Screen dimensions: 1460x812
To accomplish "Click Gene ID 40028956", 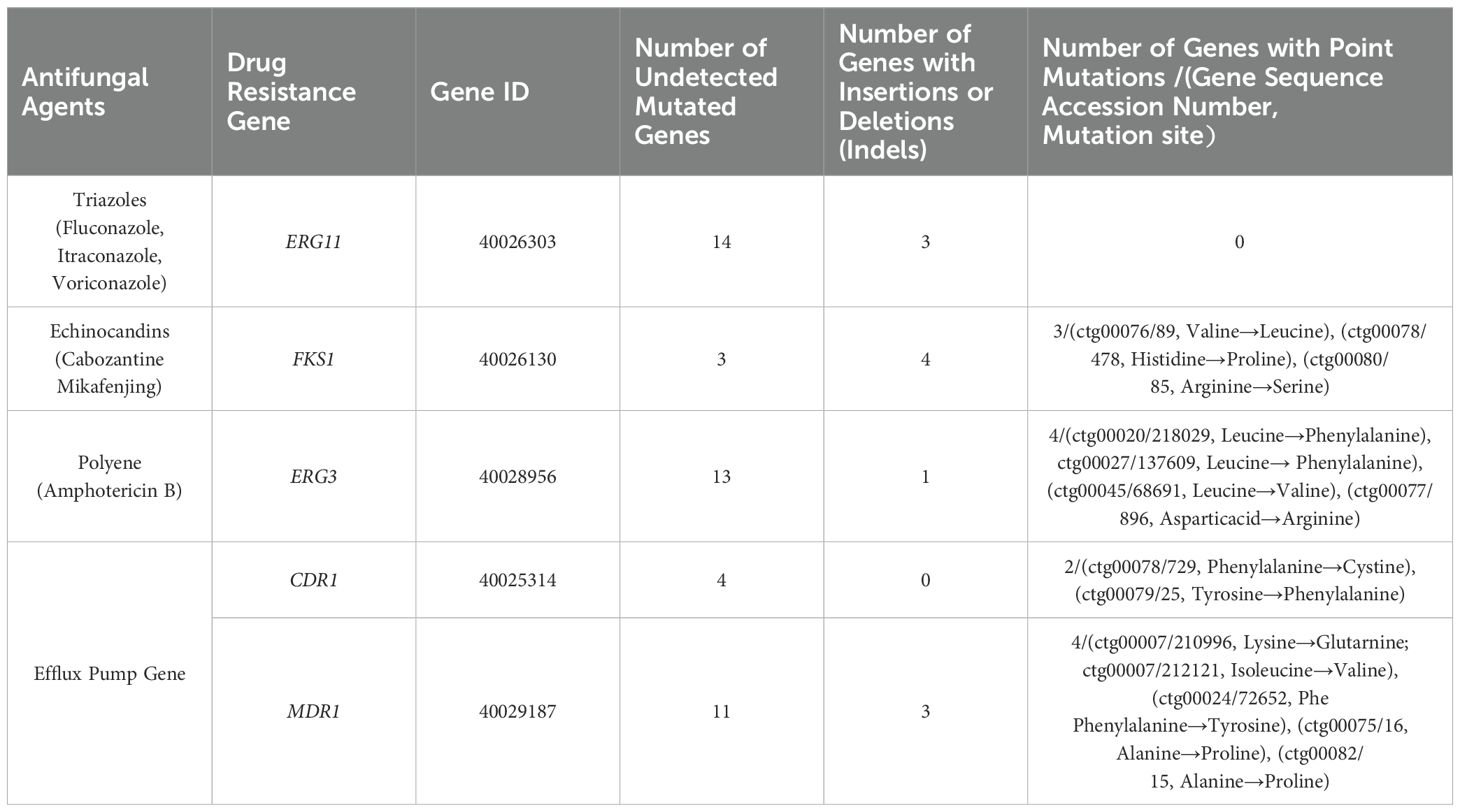I will click(517, 476).
